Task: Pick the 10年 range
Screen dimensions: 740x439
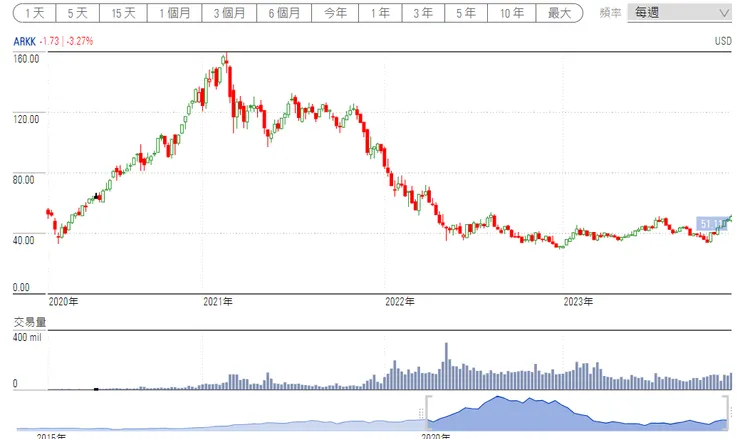Action: [512, 13]
